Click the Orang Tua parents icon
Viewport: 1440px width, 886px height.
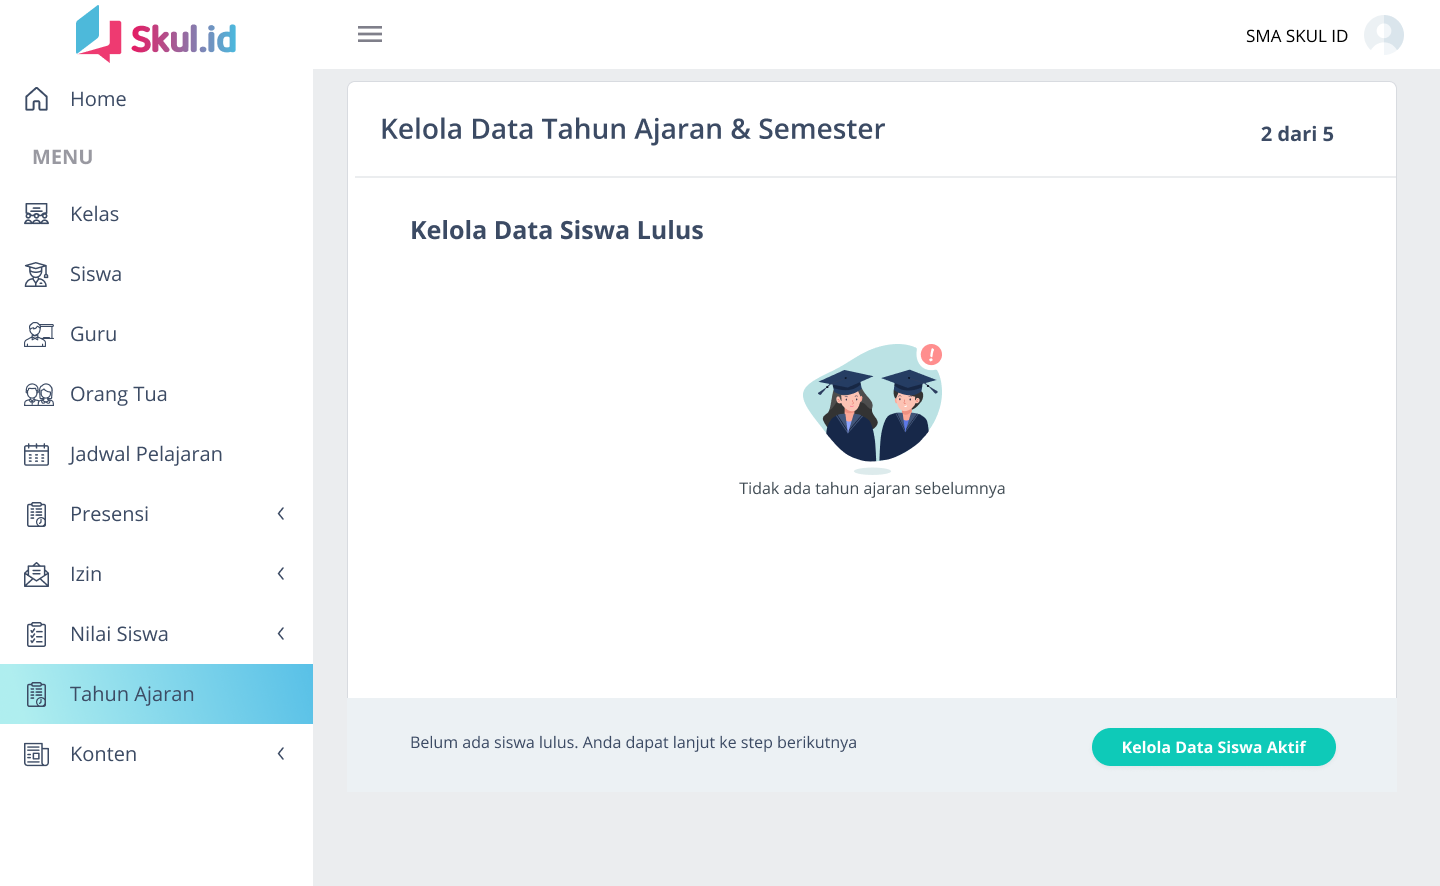[38, 394]
